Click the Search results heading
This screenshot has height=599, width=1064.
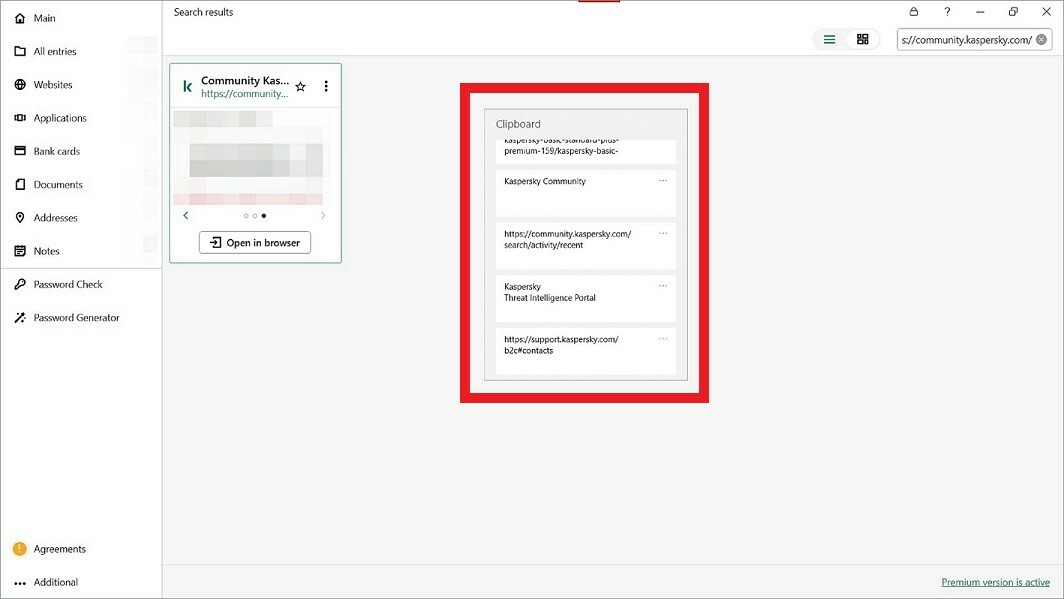tap(204, 12)
